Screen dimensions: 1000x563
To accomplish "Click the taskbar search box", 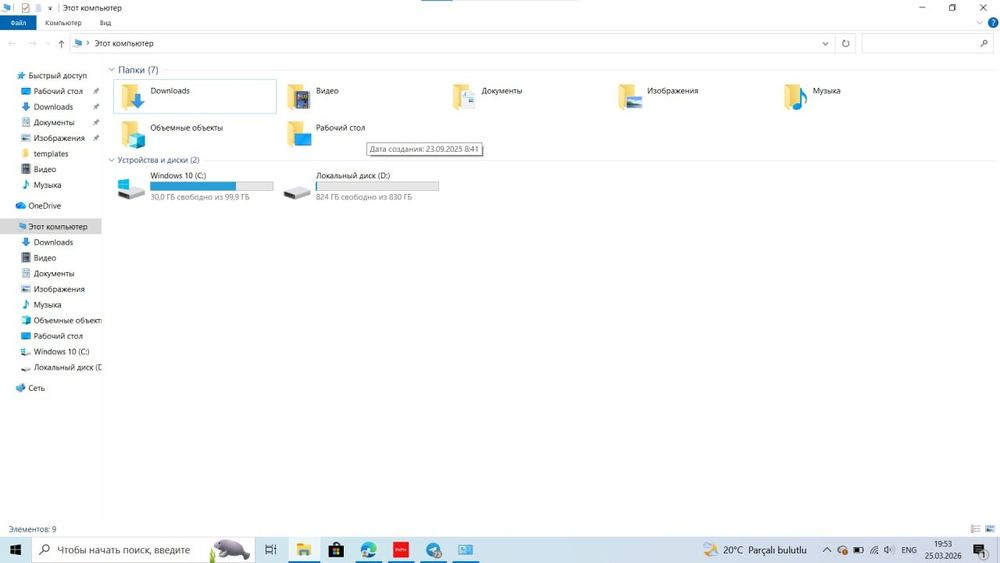I will [x=143, y=550].
